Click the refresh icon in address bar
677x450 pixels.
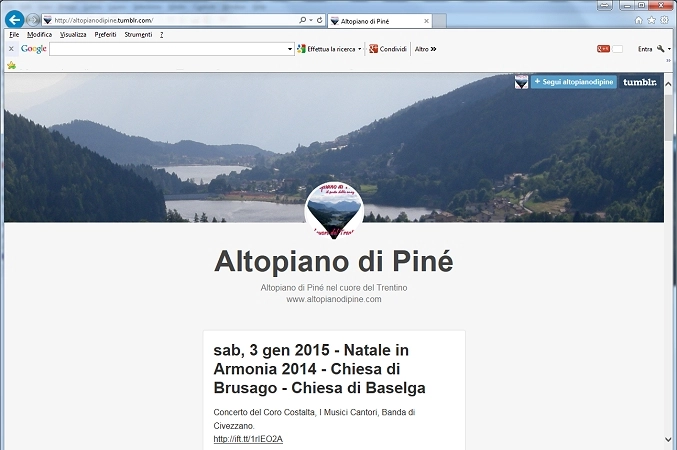pyautogui.click(x=320, y=20)
